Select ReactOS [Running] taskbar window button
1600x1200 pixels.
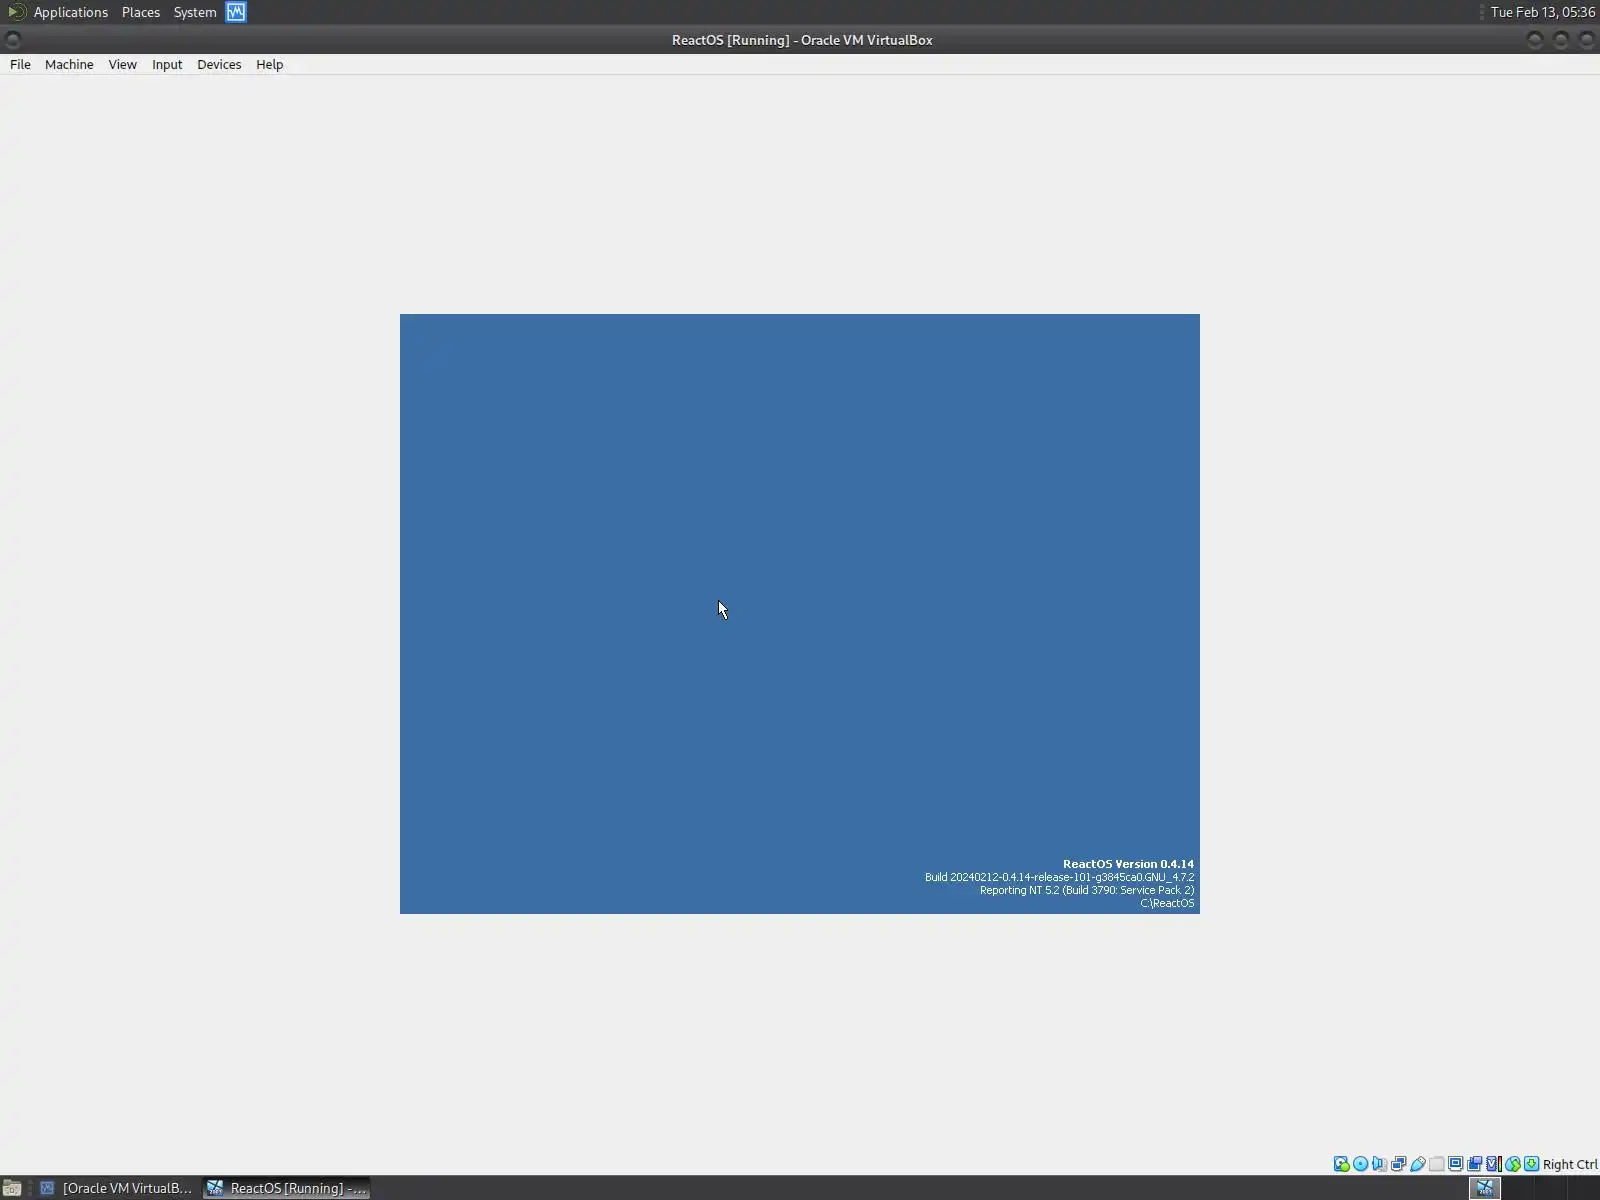(287, 1188)
